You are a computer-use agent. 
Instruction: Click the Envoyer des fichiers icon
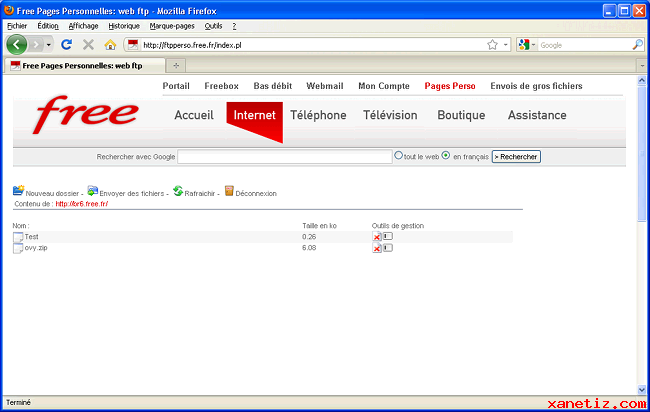[x=92, y=191]
